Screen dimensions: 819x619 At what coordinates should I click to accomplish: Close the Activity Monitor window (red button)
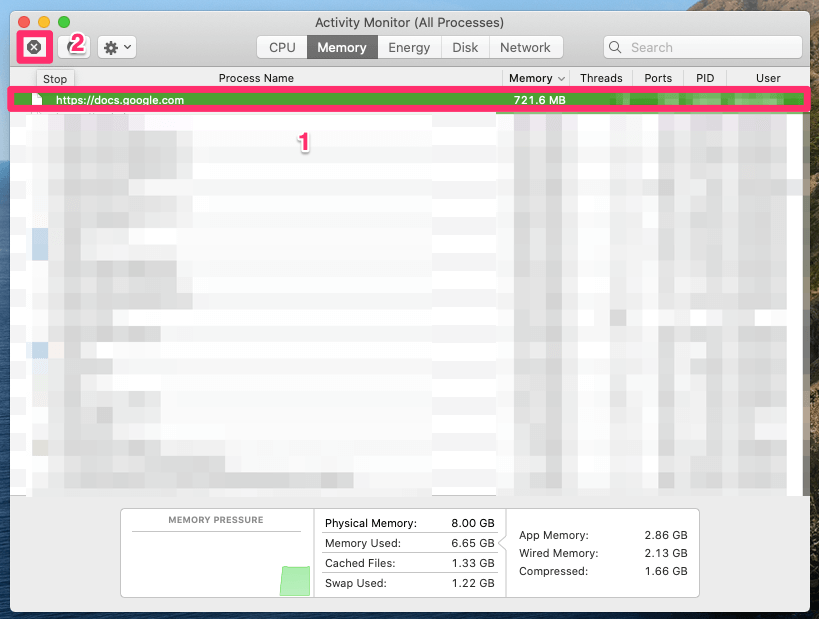(x=24, y=22)
